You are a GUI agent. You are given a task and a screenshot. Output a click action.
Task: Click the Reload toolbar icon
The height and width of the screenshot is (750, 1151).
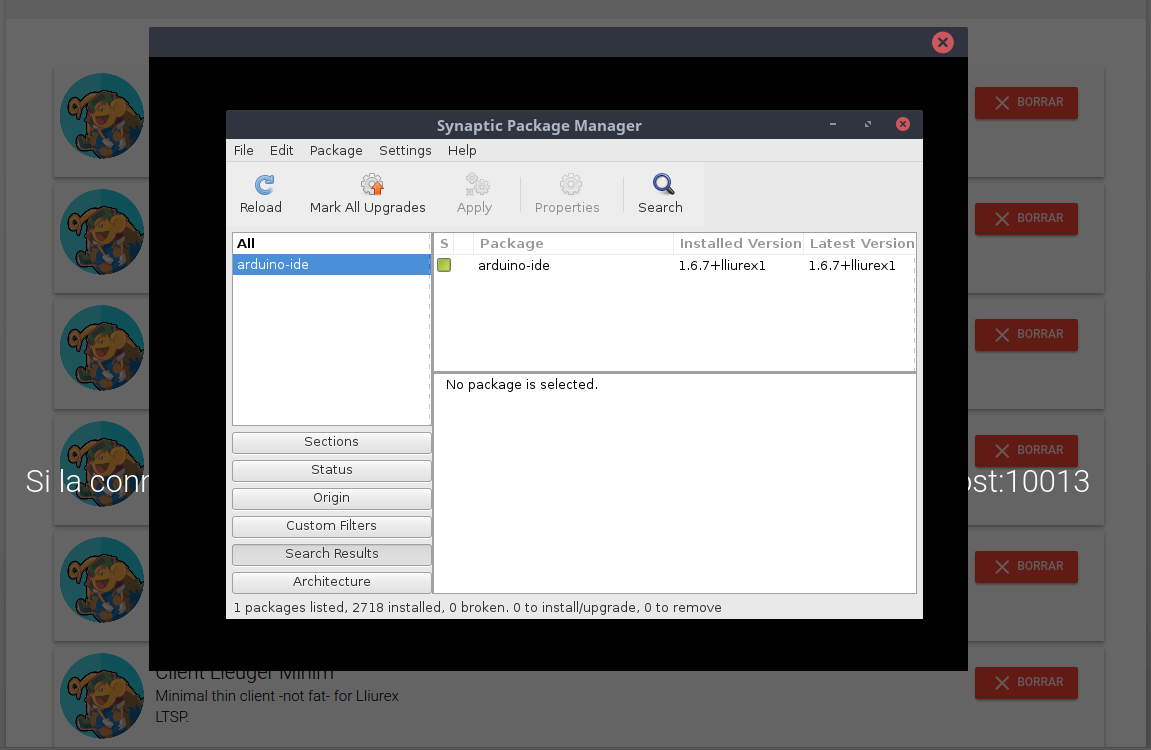[263, 185]
